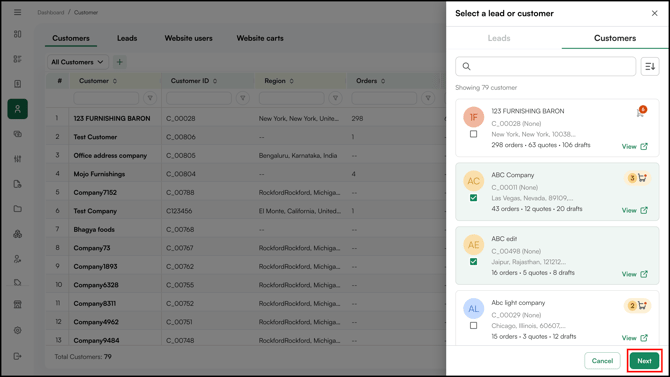
Task: Select the Customers tab in panel
Action: (x=615, y=38)
